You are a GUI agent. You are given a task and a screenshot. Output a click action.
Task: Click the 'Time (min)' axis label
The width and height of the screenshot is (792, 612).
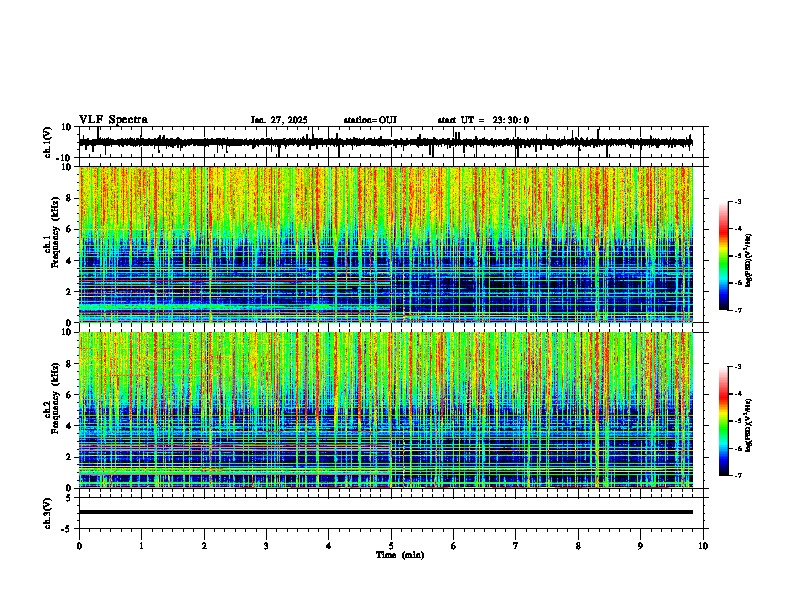point(400,555)
